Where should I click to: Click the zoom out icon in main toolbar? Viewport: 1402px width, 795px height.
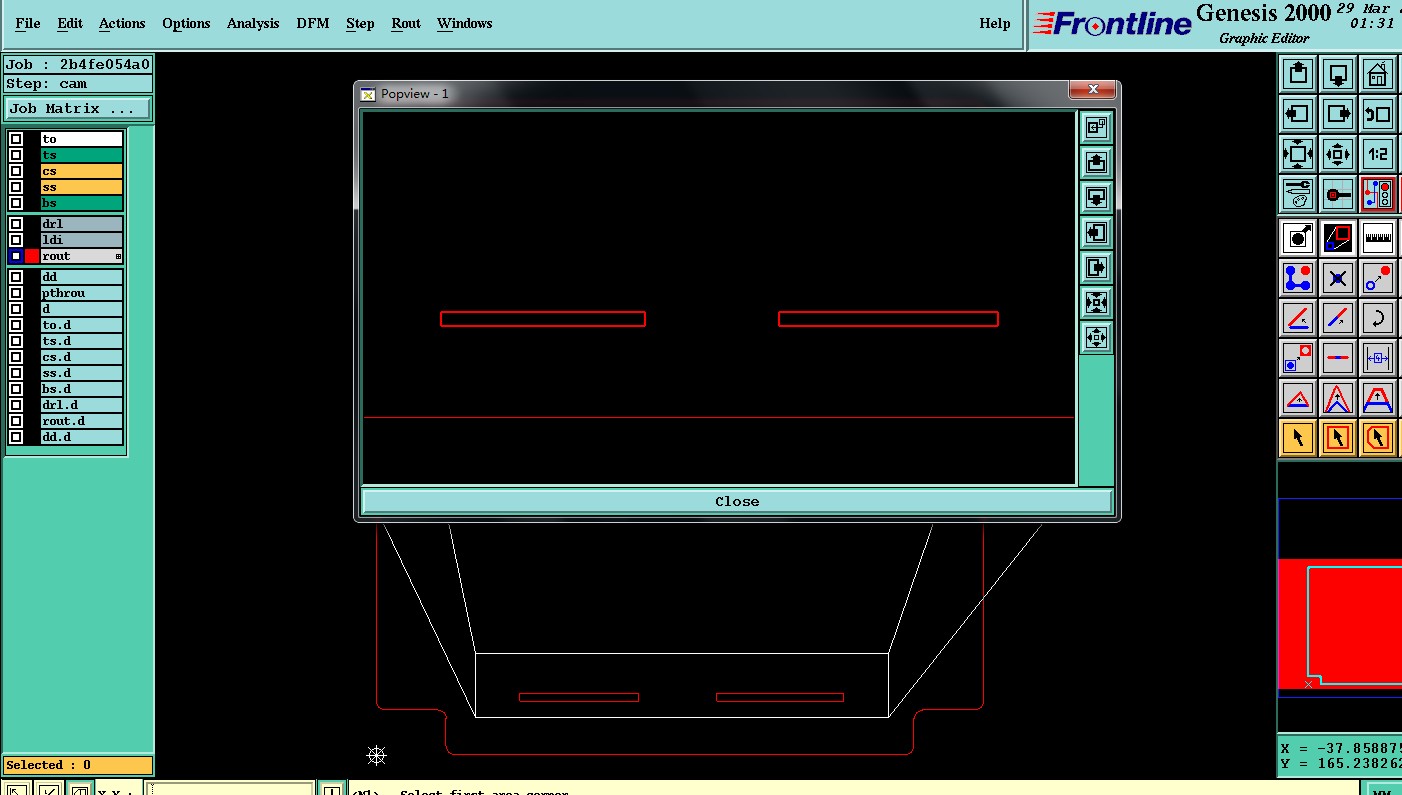click(x=1338, y=154)
